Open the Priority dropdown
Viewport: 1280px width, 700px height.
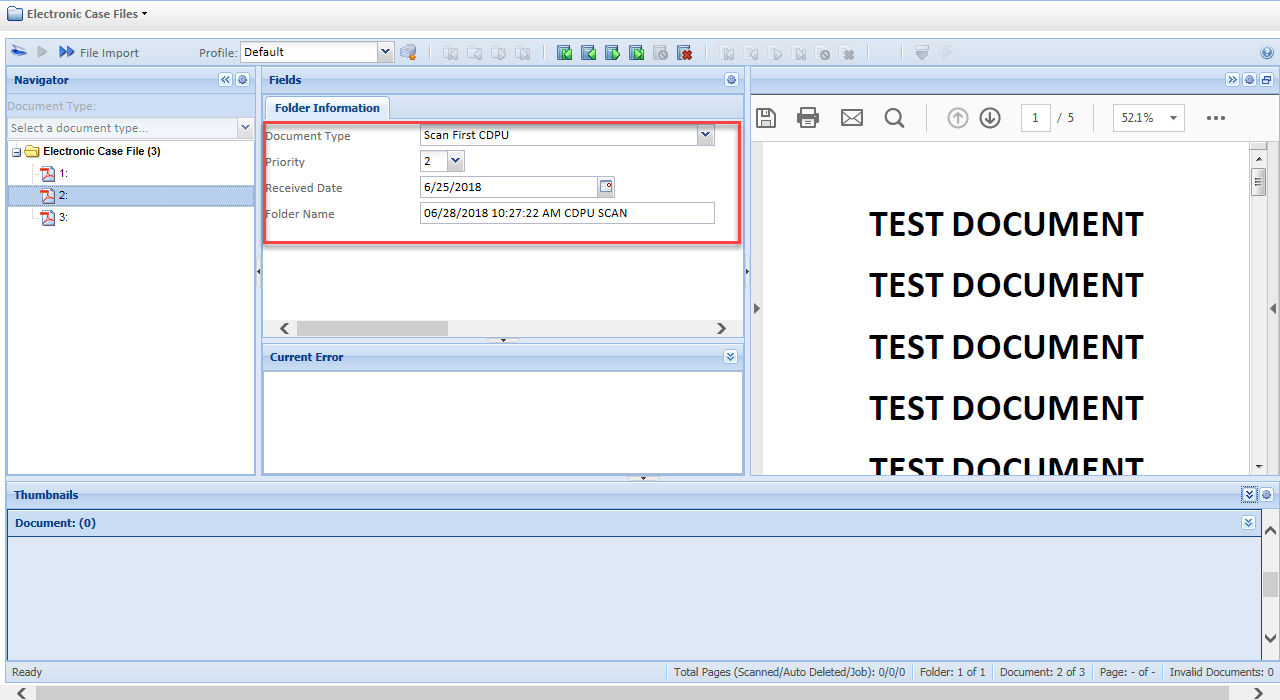(456, 161)
